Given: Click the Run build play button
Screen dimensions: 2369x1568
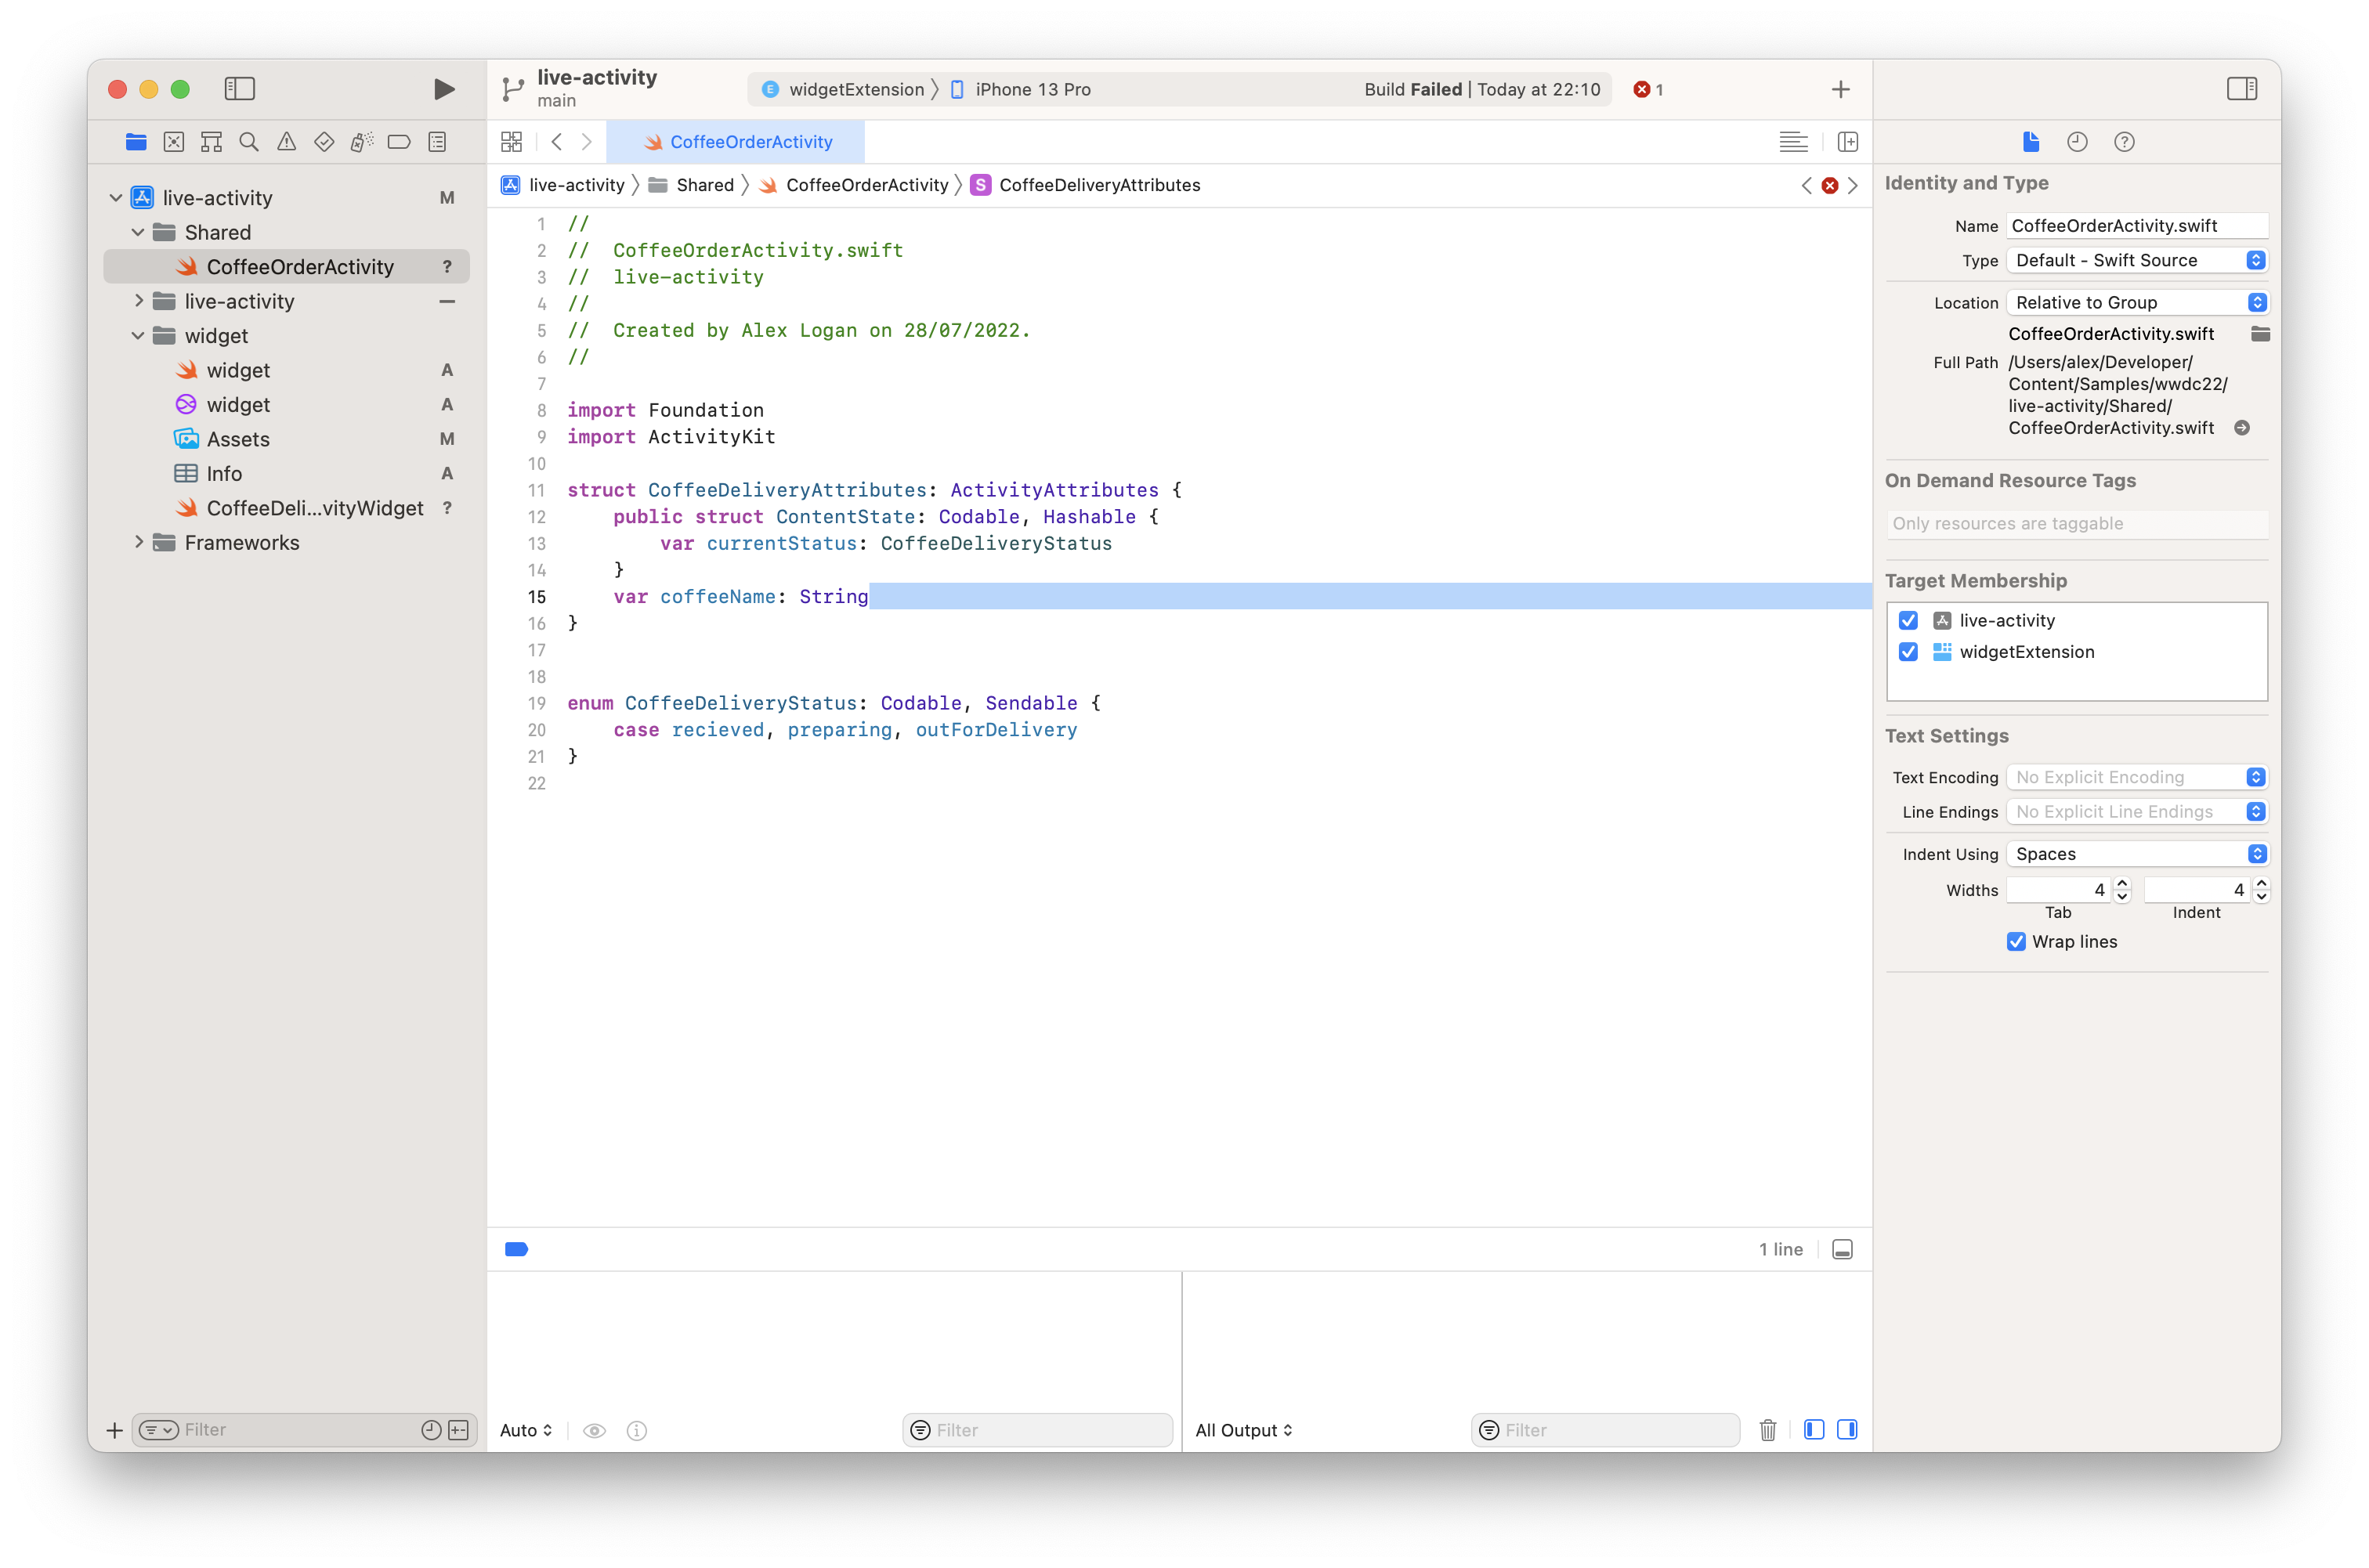Looking at the screenshot, I should pyautogui.click(x=444, y=89).
